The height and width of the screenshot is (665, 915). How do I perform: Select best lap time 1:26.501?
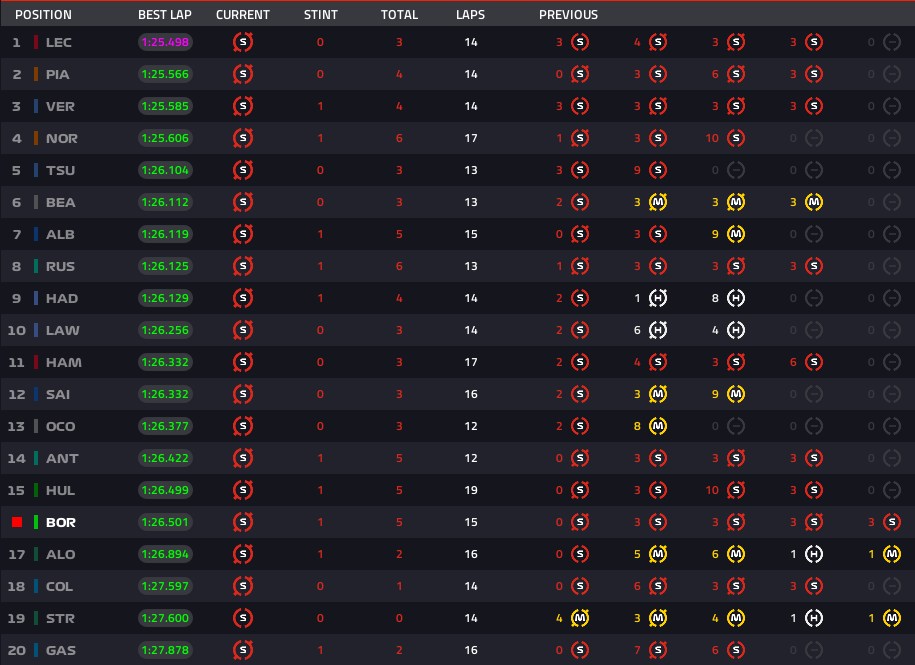(165, 522)
